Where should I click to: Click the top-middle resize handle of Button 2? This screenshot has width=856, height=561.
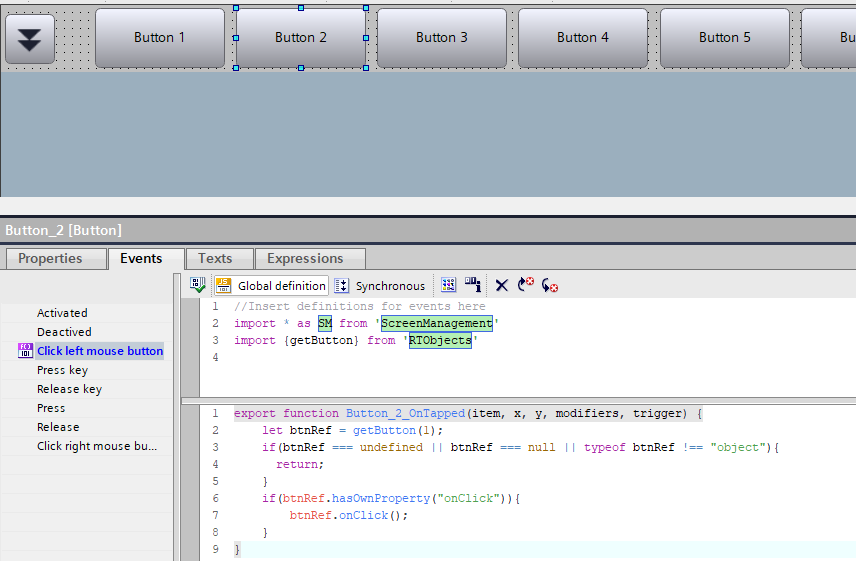point(301,7)
